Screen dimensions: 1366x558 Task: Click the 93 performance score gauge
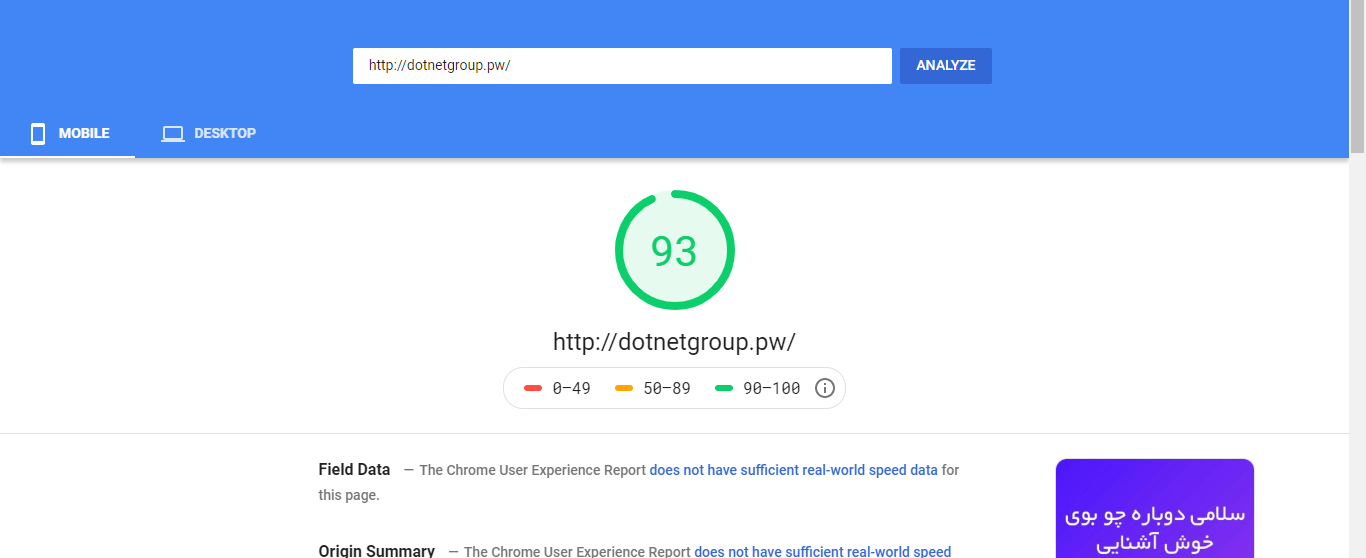coord(674,250)
